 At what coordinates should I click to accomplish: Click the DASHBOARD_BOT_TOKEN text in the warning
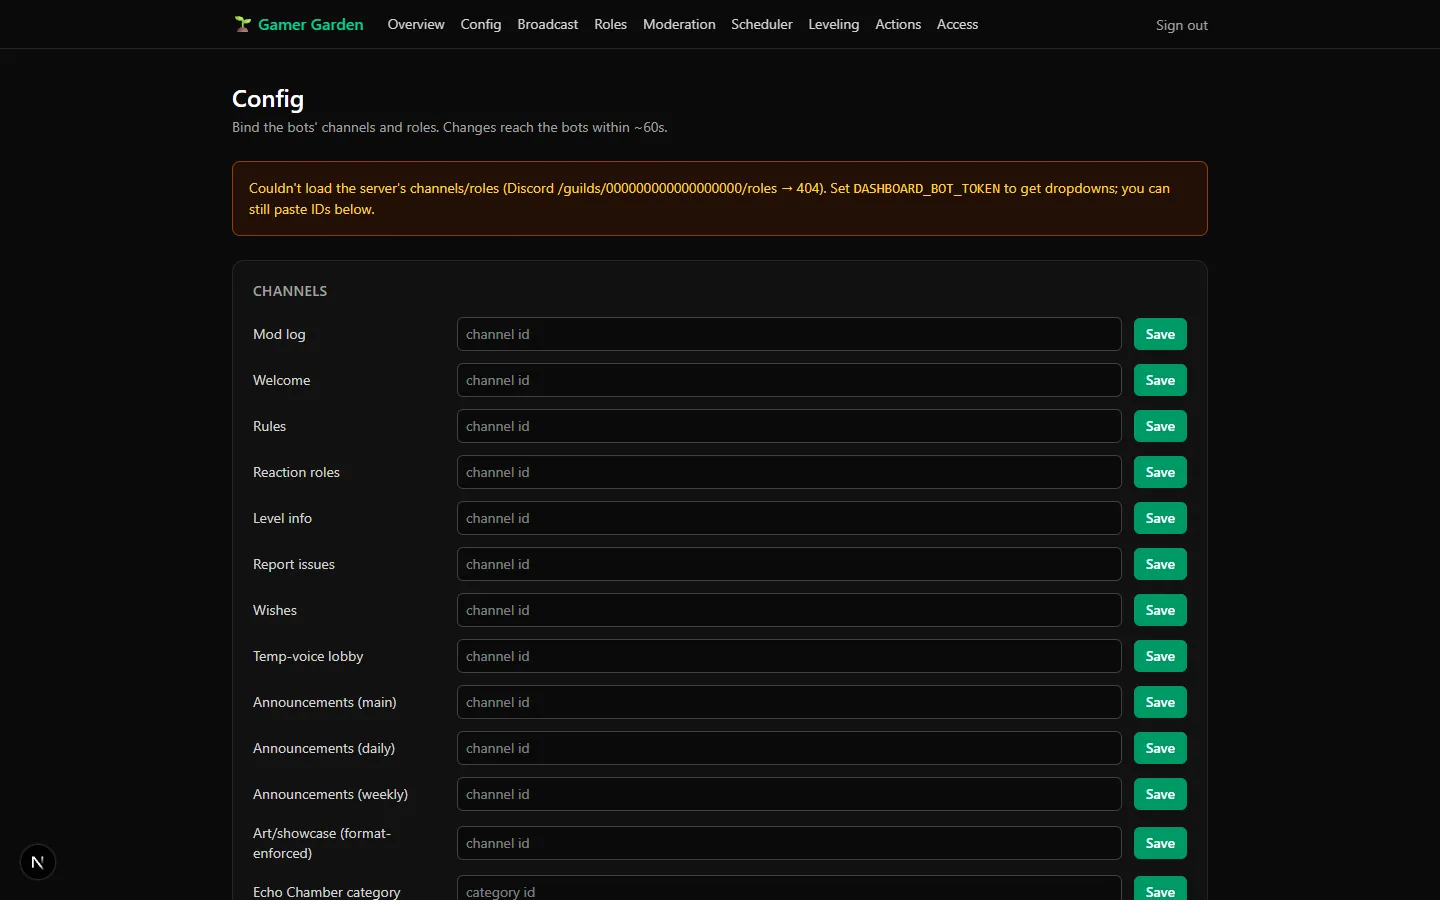[x=926, y=188]
